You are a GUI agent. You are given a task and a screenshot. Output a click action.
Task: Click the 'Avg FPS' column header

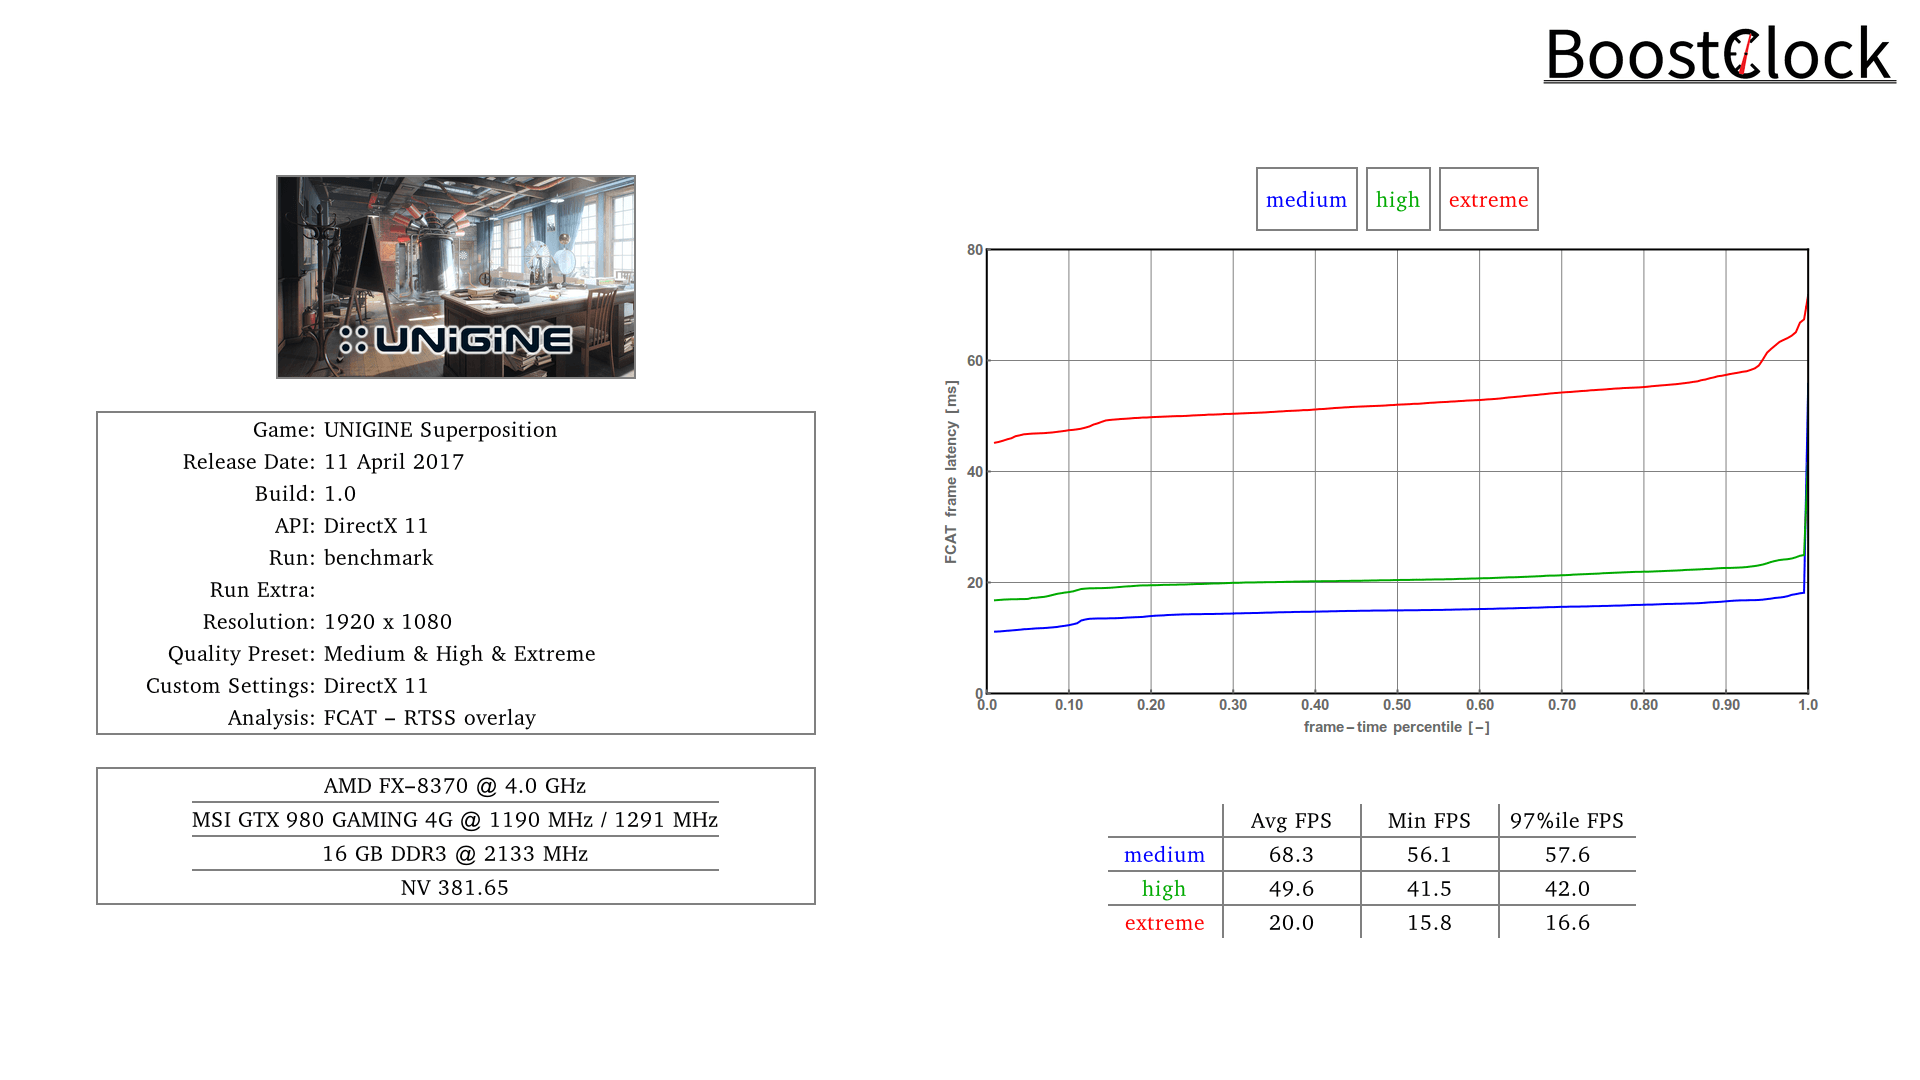click(x=1291, y=821)
